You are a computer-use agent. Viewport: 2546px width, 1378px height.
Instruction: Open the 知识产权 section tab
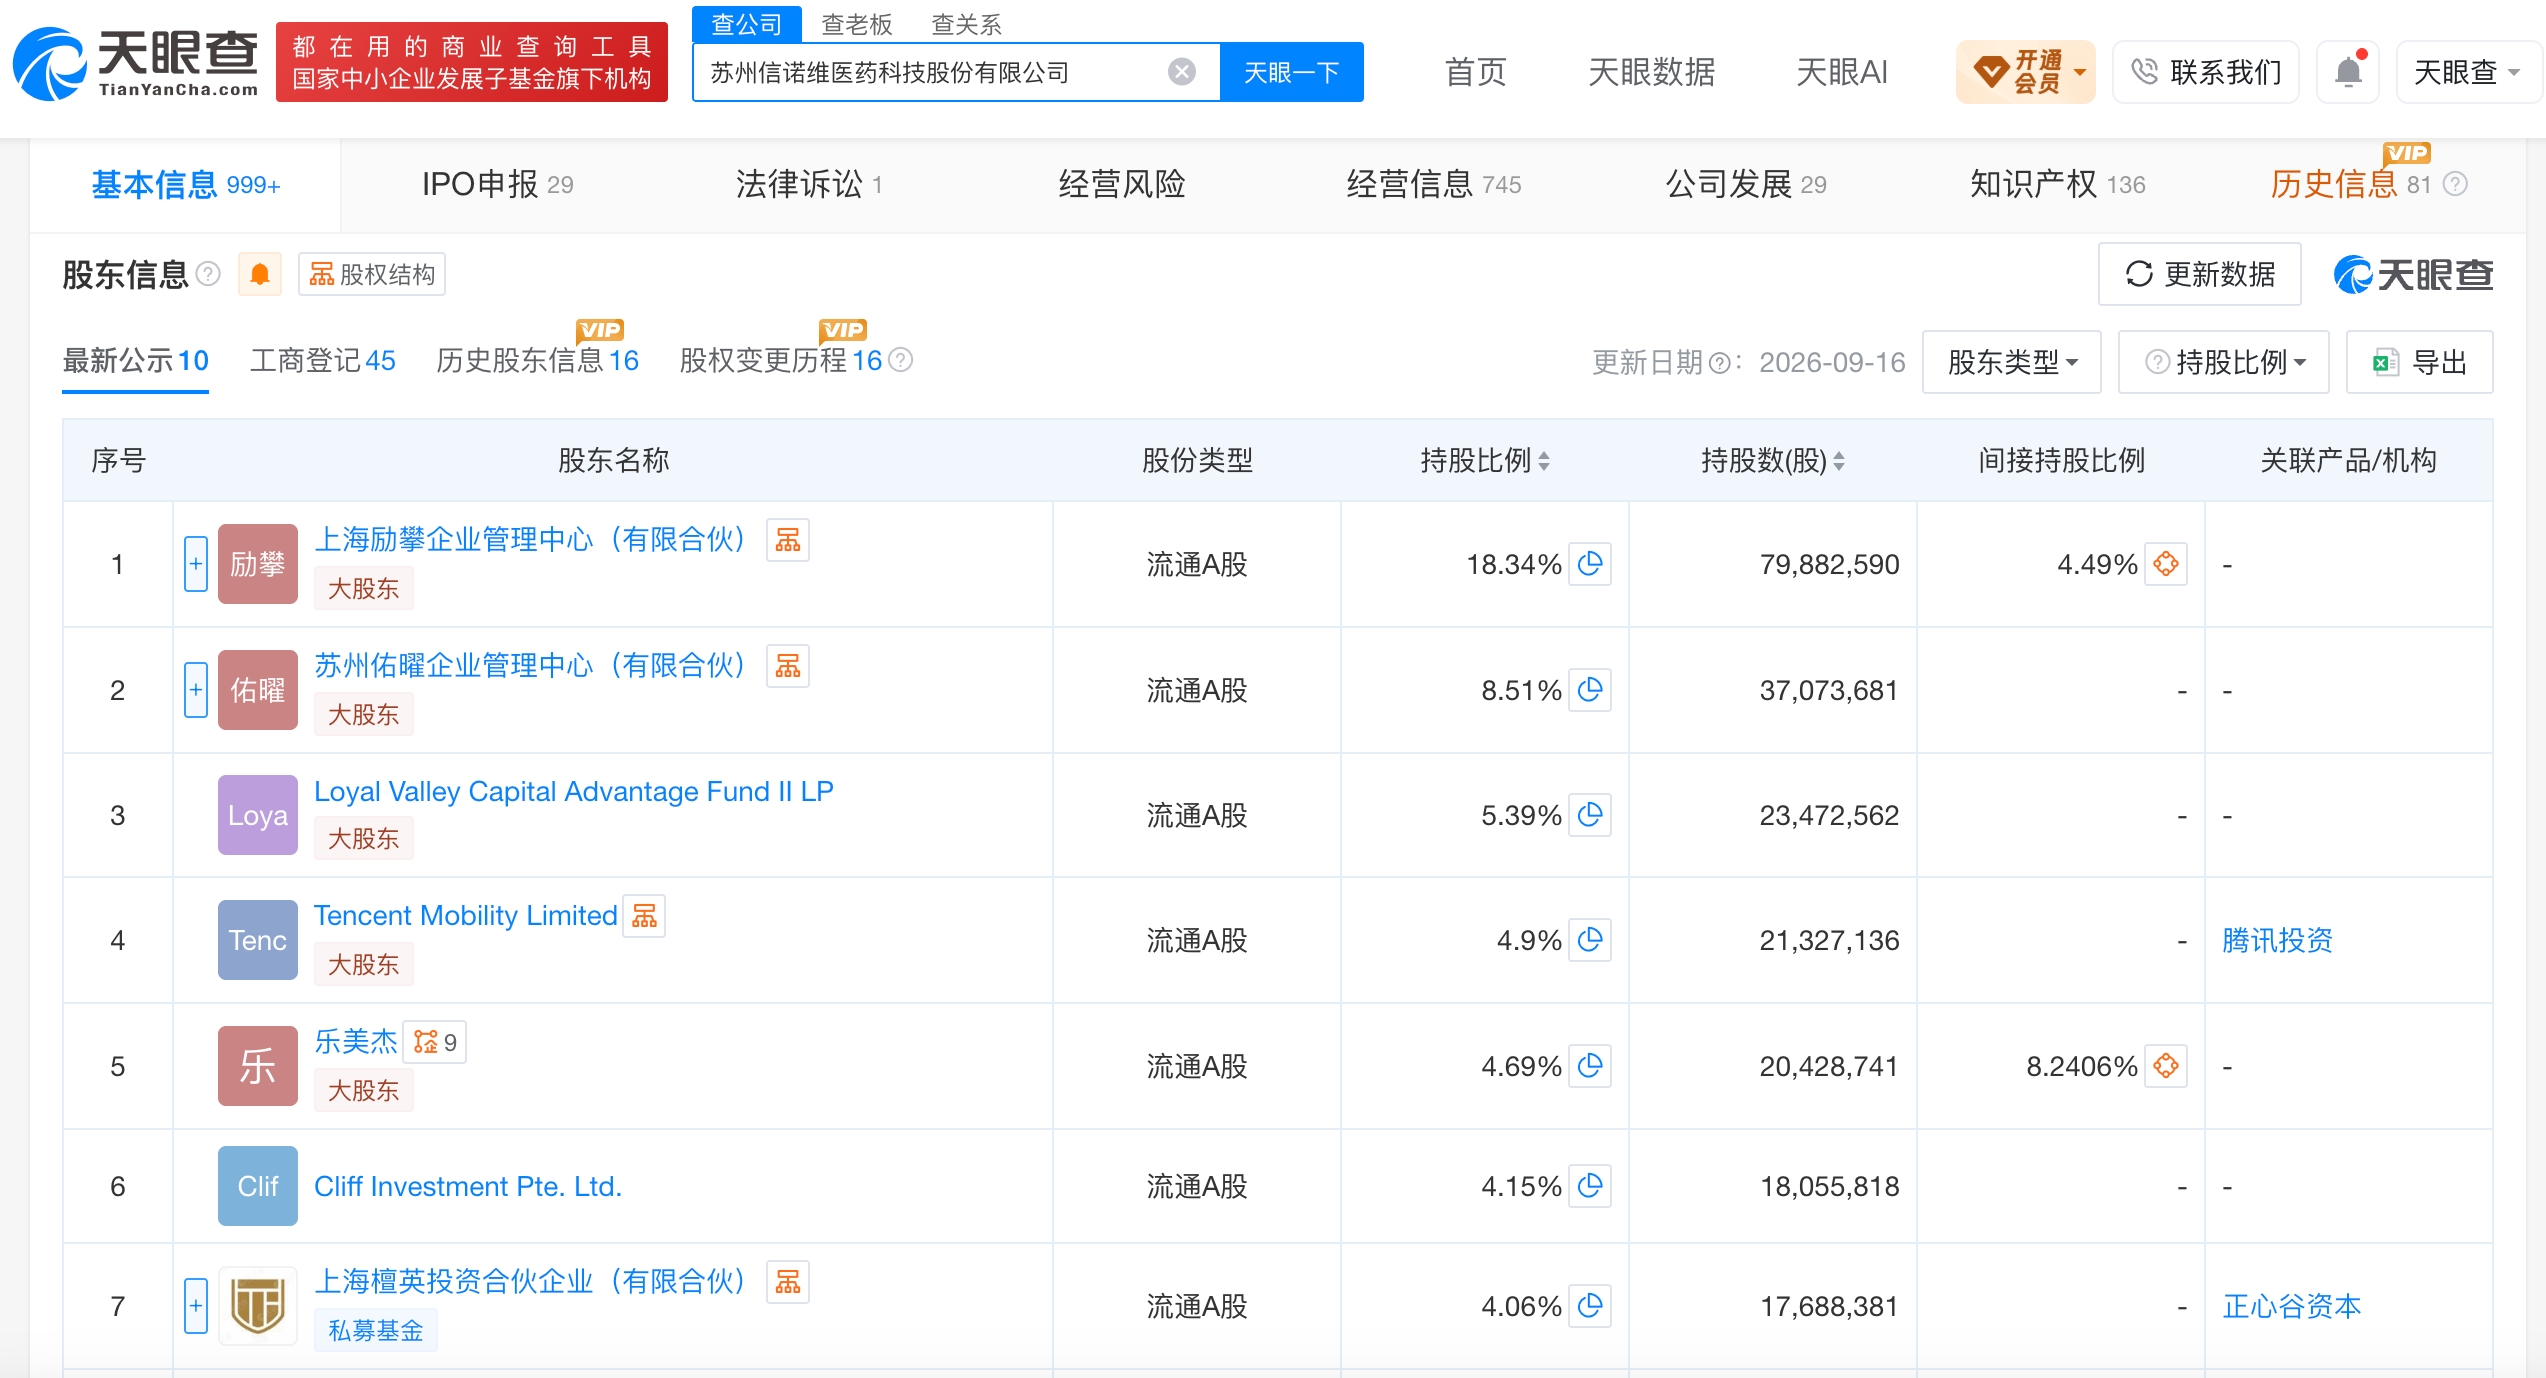click(2057, 184)
